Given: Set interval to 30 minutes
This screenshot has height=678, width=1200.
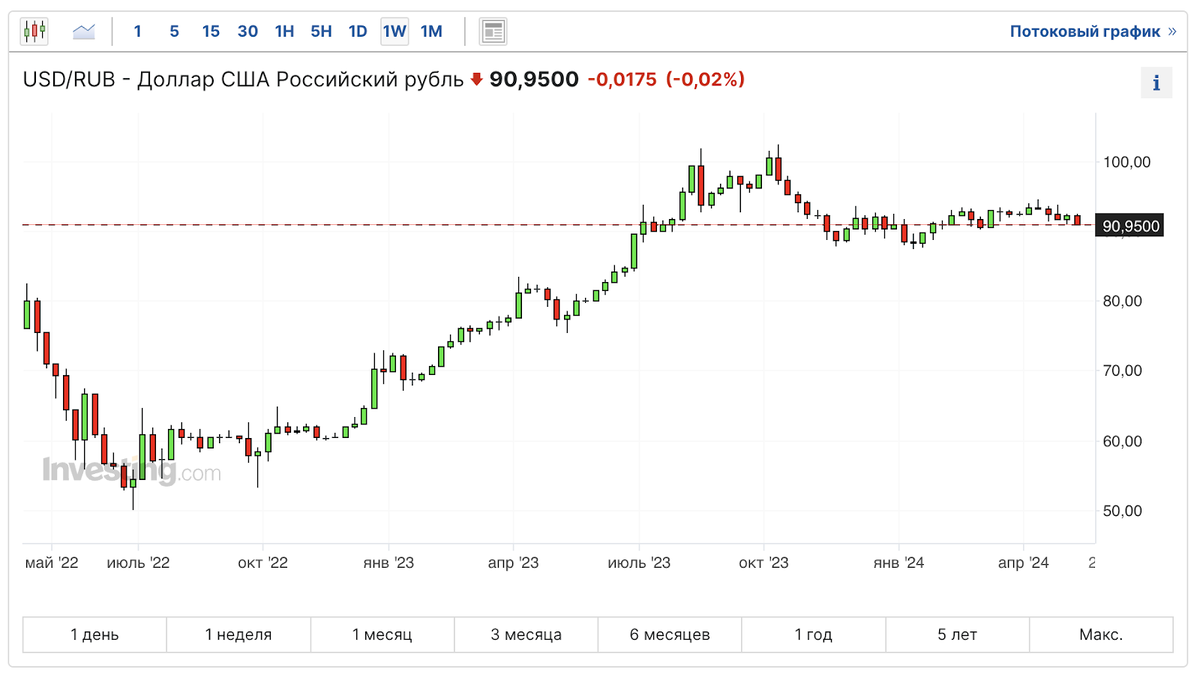Looking at the screenshot, I should tap(248, 31).
